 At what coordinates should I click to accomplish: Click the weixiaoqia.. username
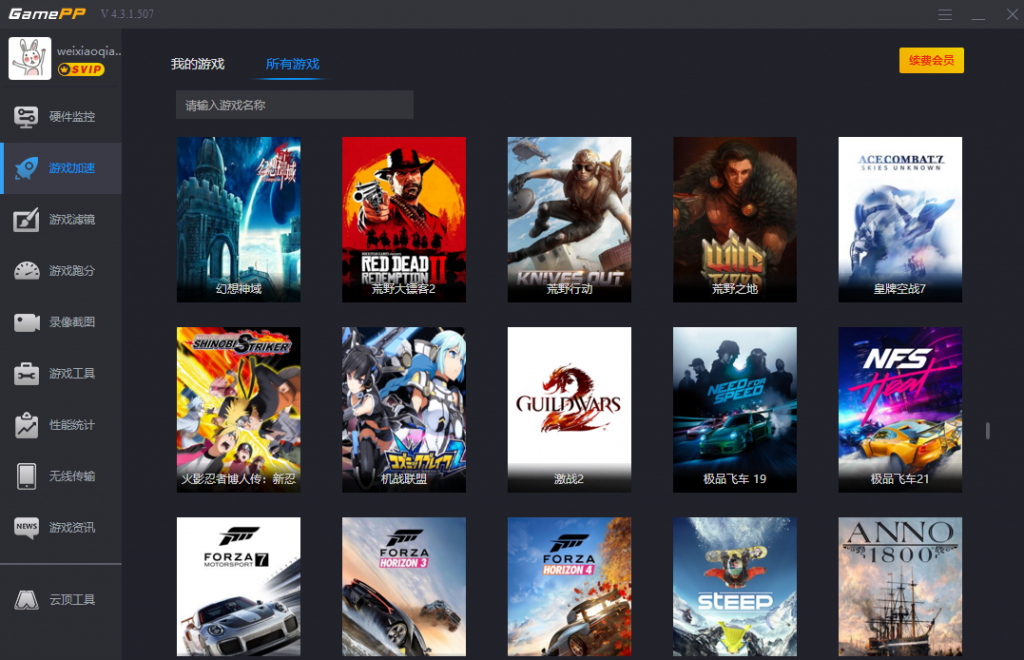click(x=89, y=51)
